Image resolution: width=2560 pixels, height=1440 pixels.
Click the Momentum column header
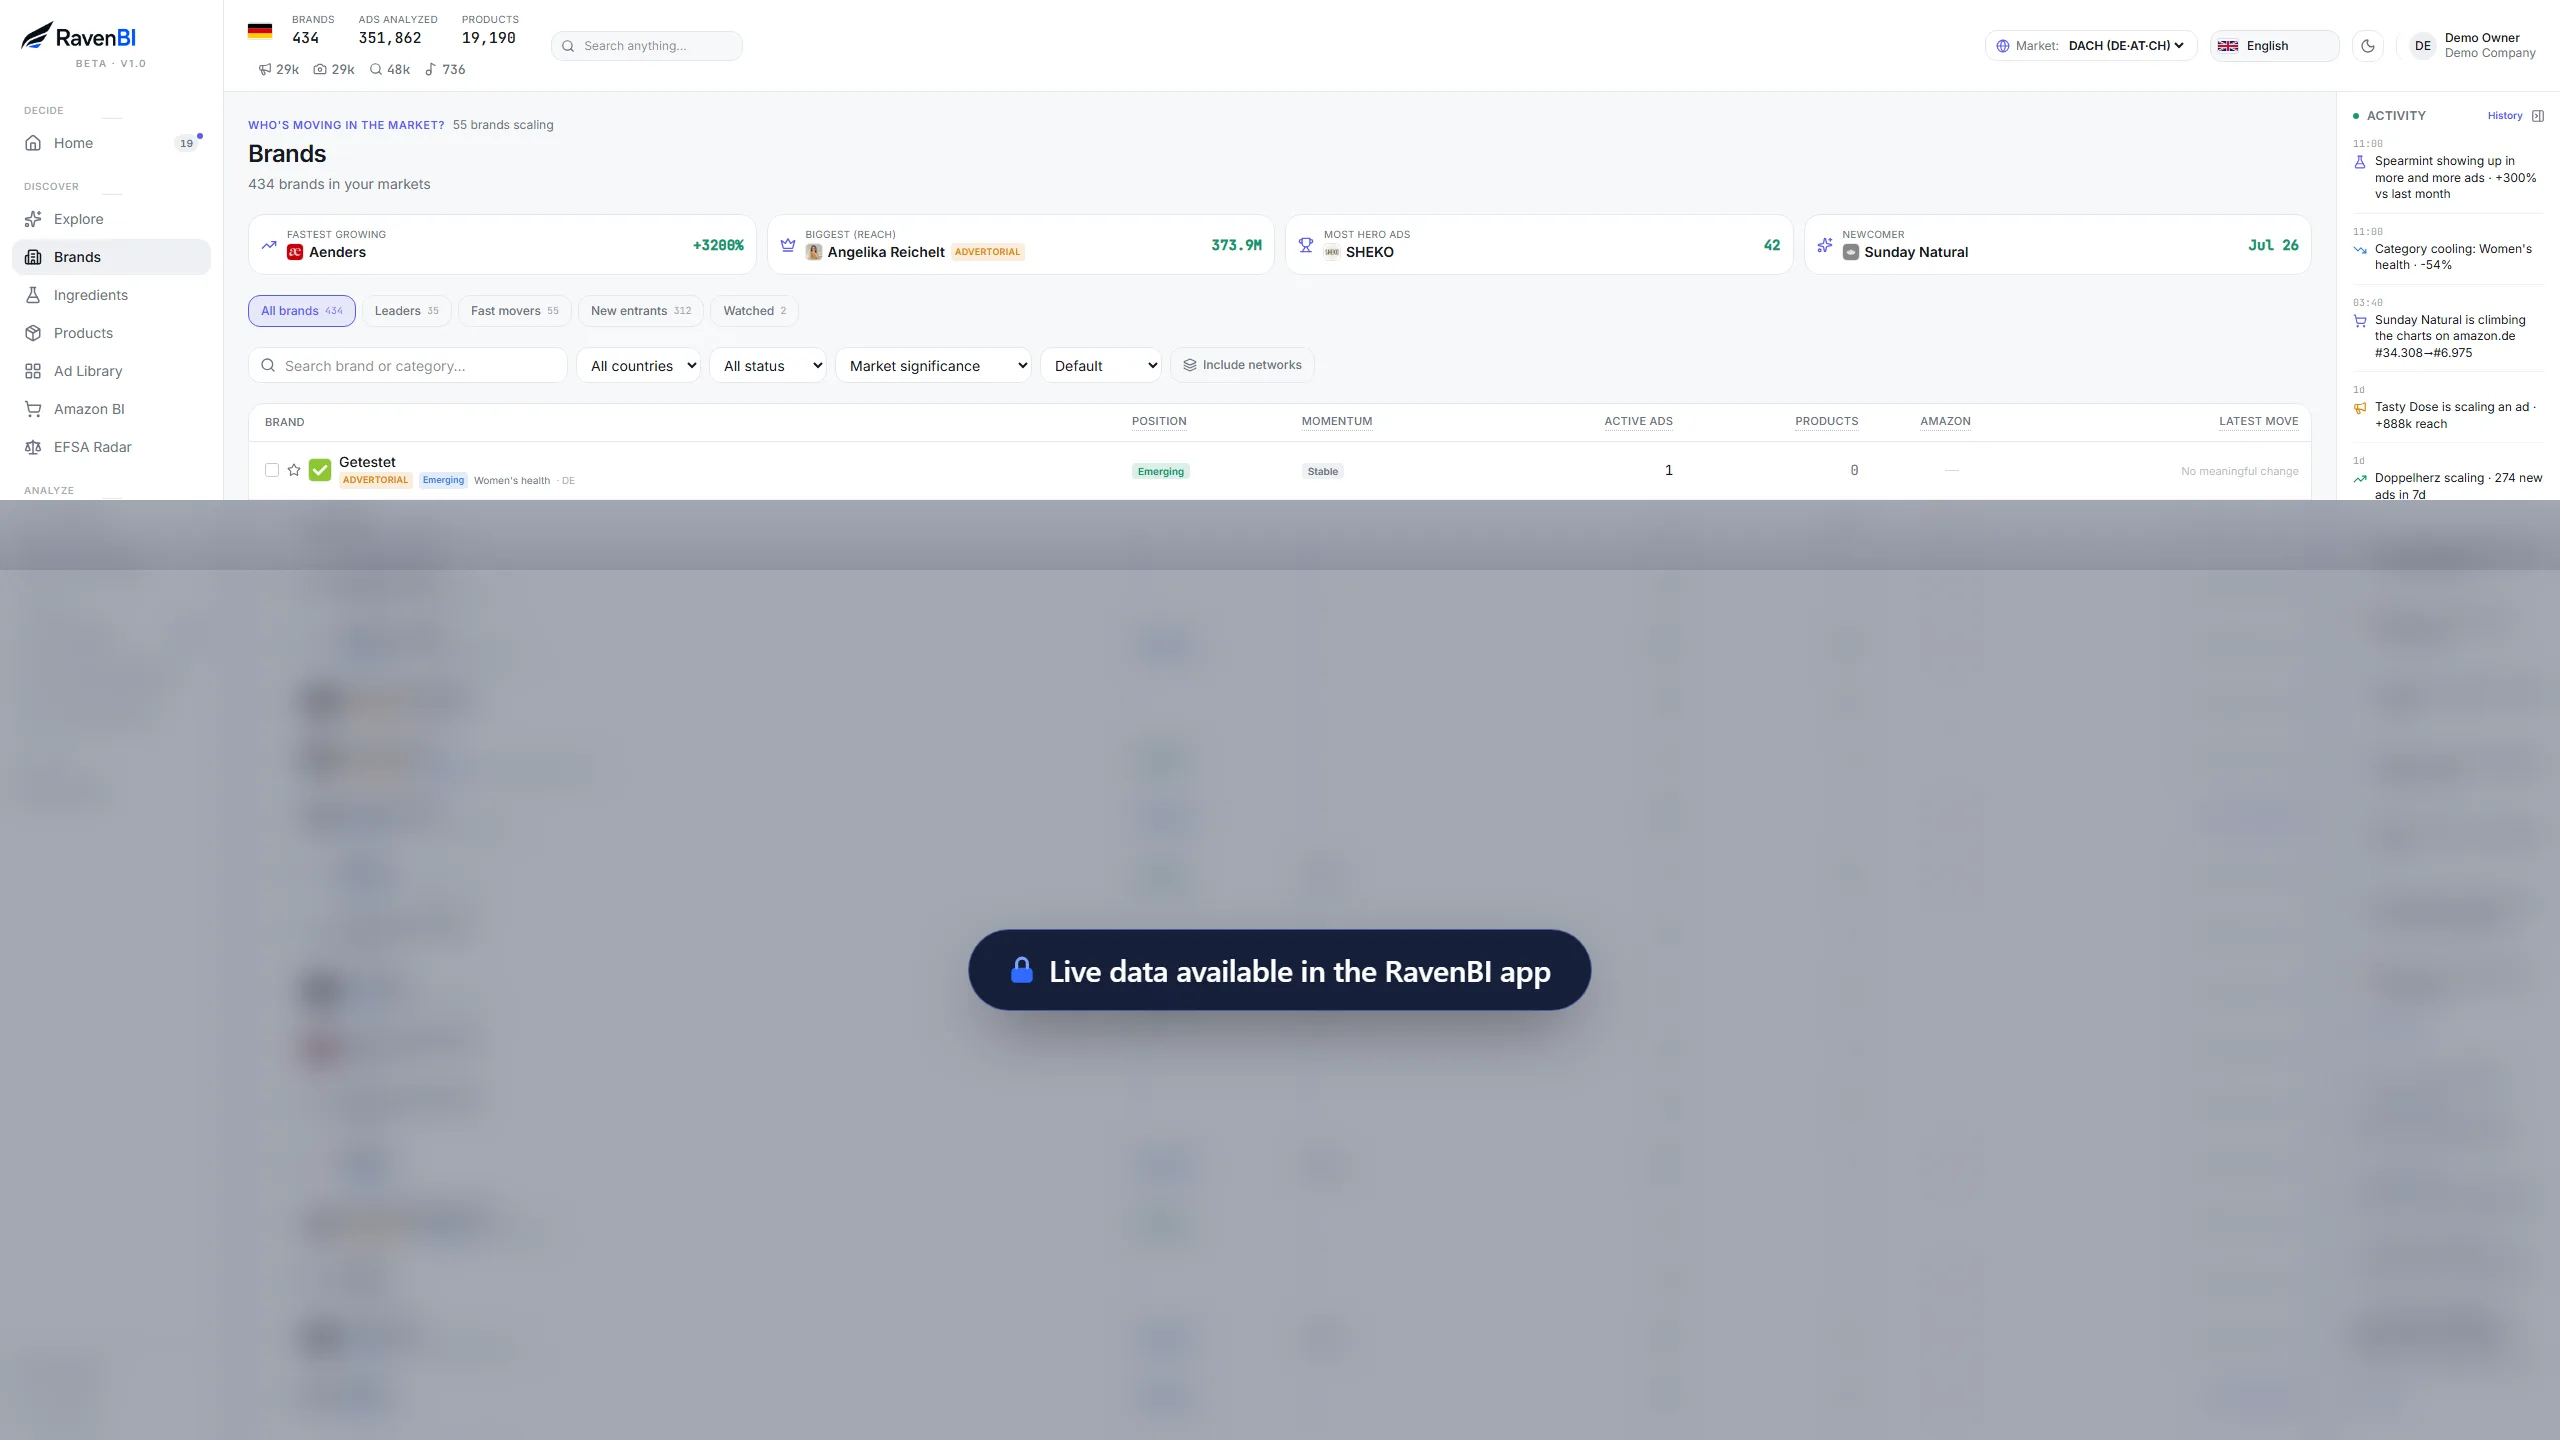click(1337, 422)
